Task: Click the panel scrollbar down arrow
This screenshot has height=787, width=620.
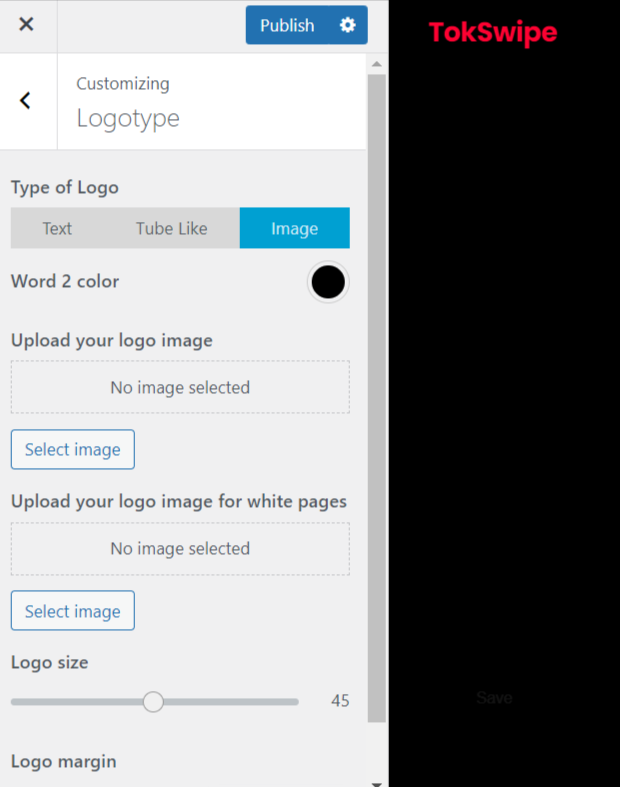Action: point(377,780)
